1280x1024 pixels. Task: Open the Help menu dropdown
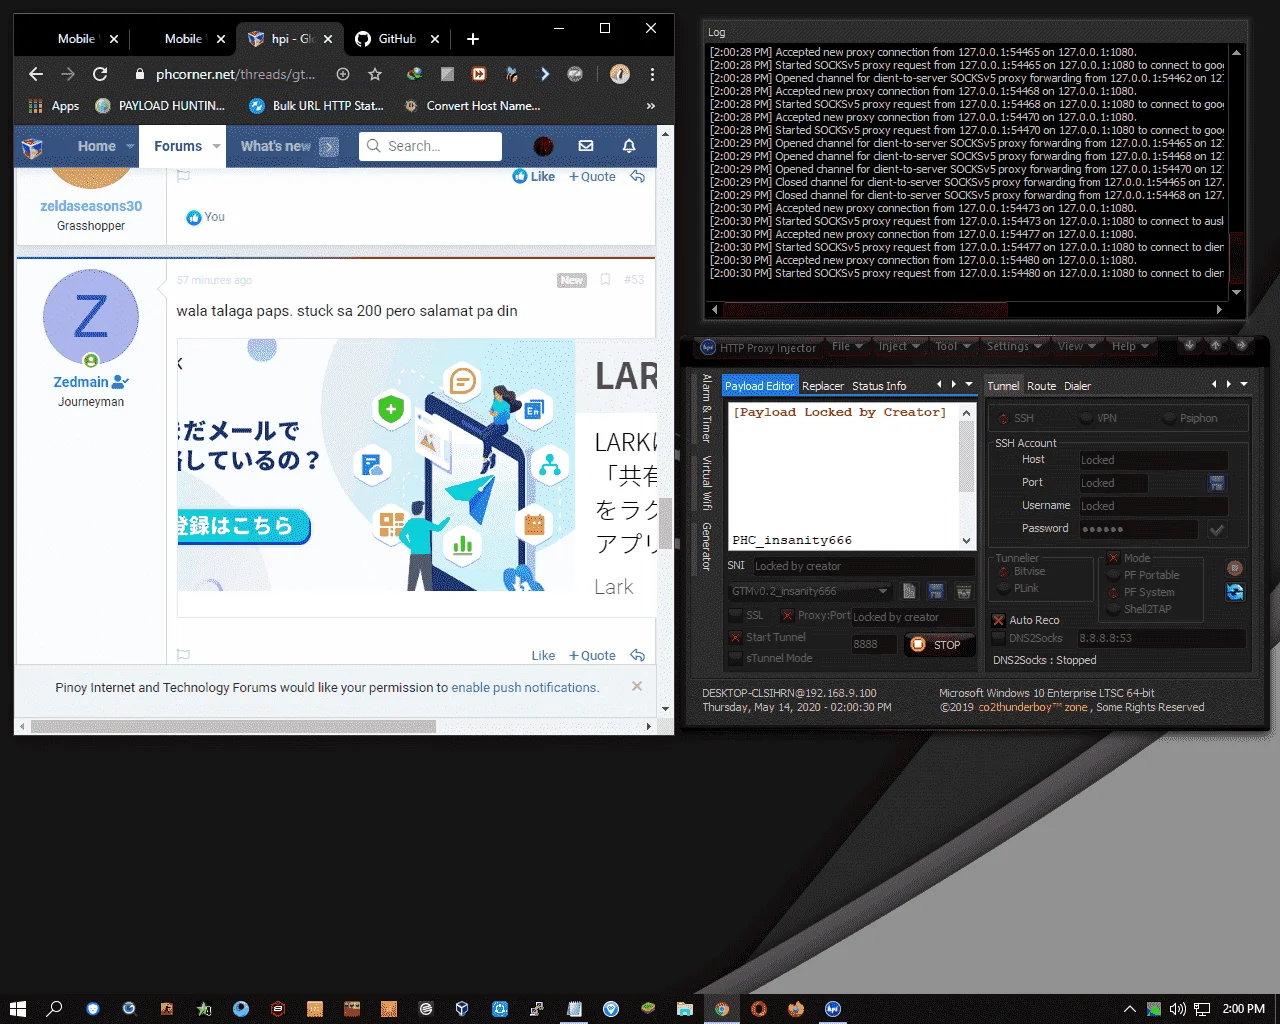[1130, 346]
